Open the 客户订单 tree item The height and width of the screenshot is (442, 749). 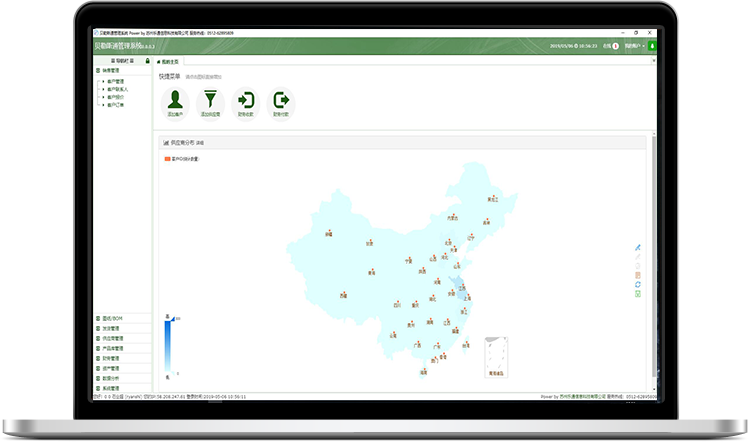(116, 105)
